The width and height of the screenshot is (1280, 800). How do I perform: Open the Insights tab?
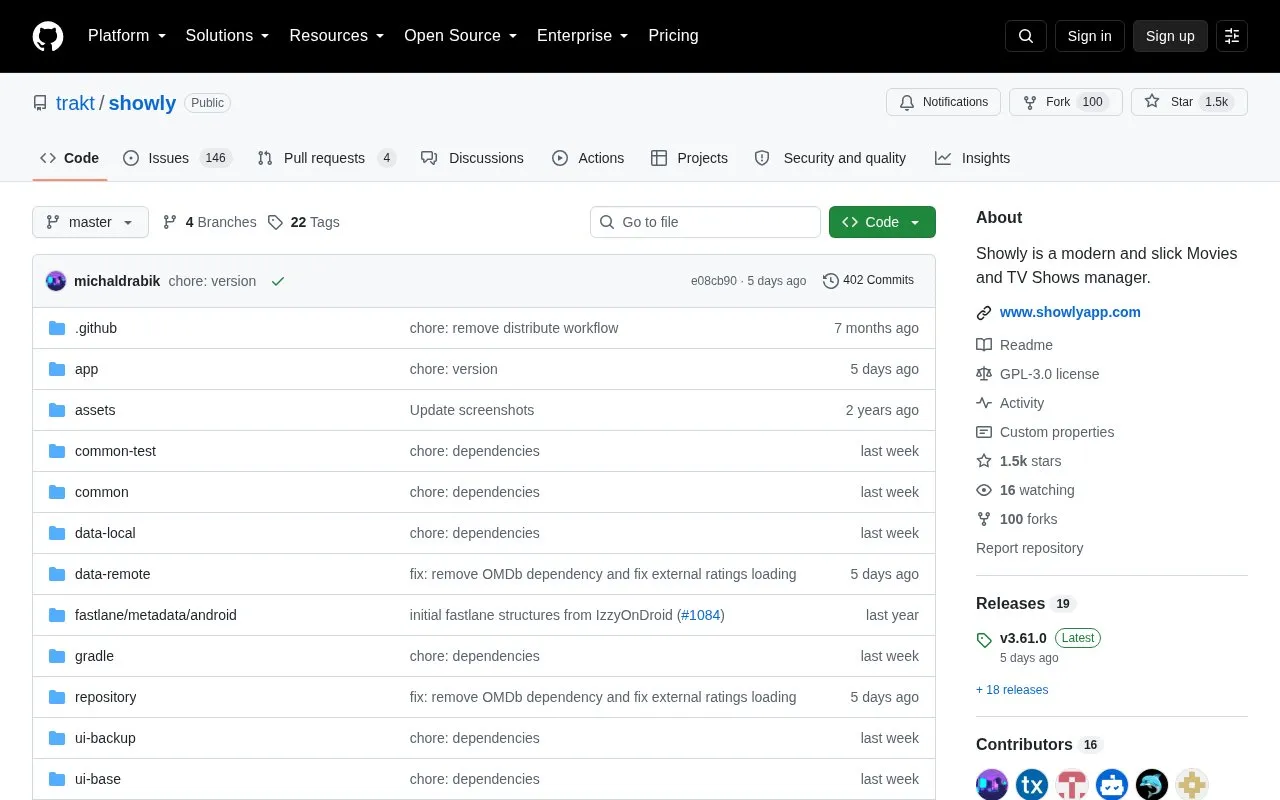972,158
